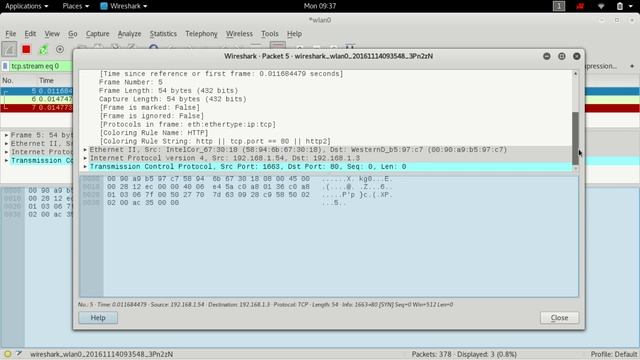This screenshot has height=360, width=640.
Task: Open the Wireless menu
Action: [x=239, y=34]
